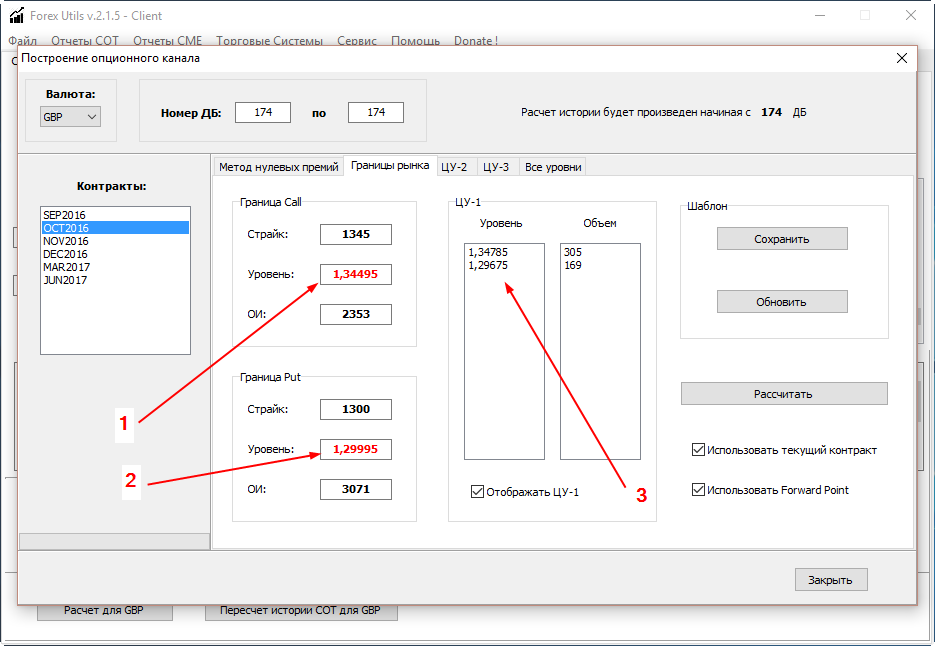This screenshot has width=935, height=646.
Task: Toggle 'Использовать текущий контракт' checkbox
Action: coord(698,450)
